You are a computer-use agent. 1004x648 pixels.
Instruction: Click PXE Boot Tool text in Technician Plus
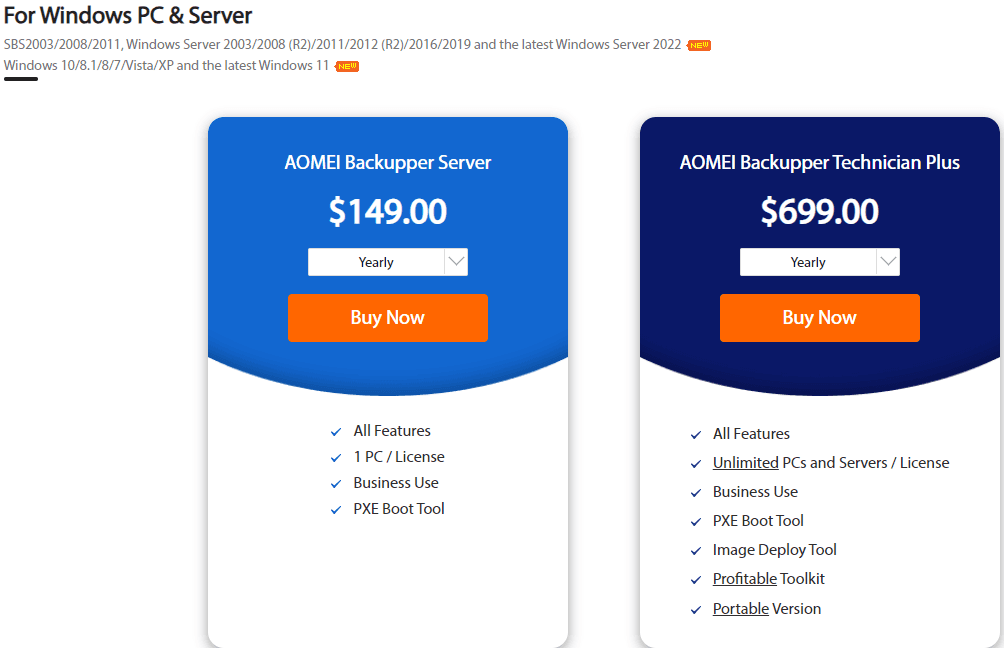click(758, 521)
